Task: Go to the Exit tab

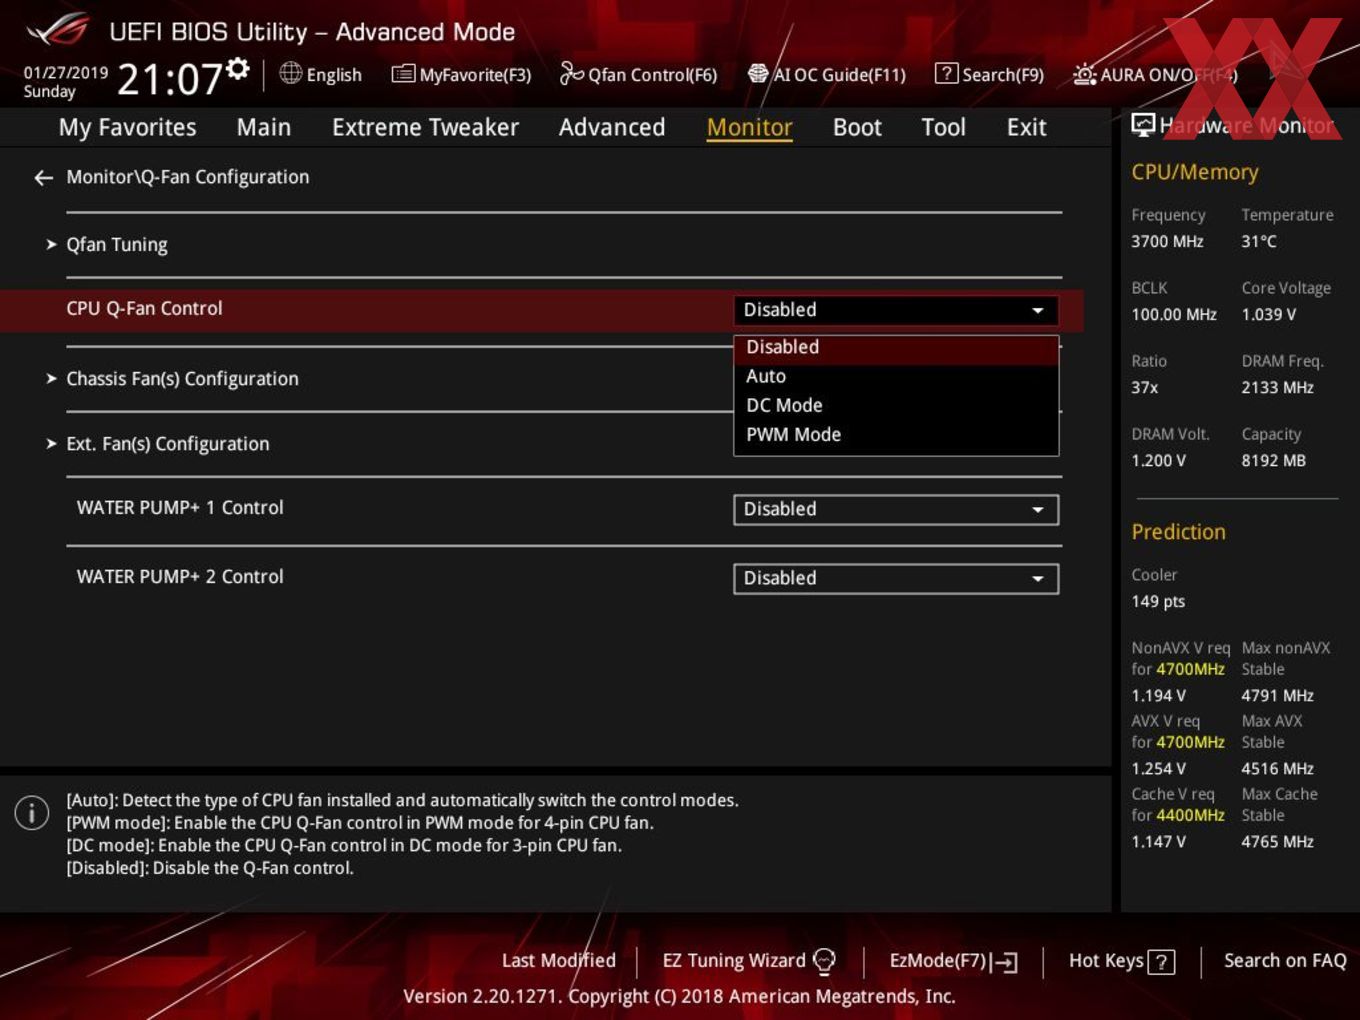Action: point(1026,128)
